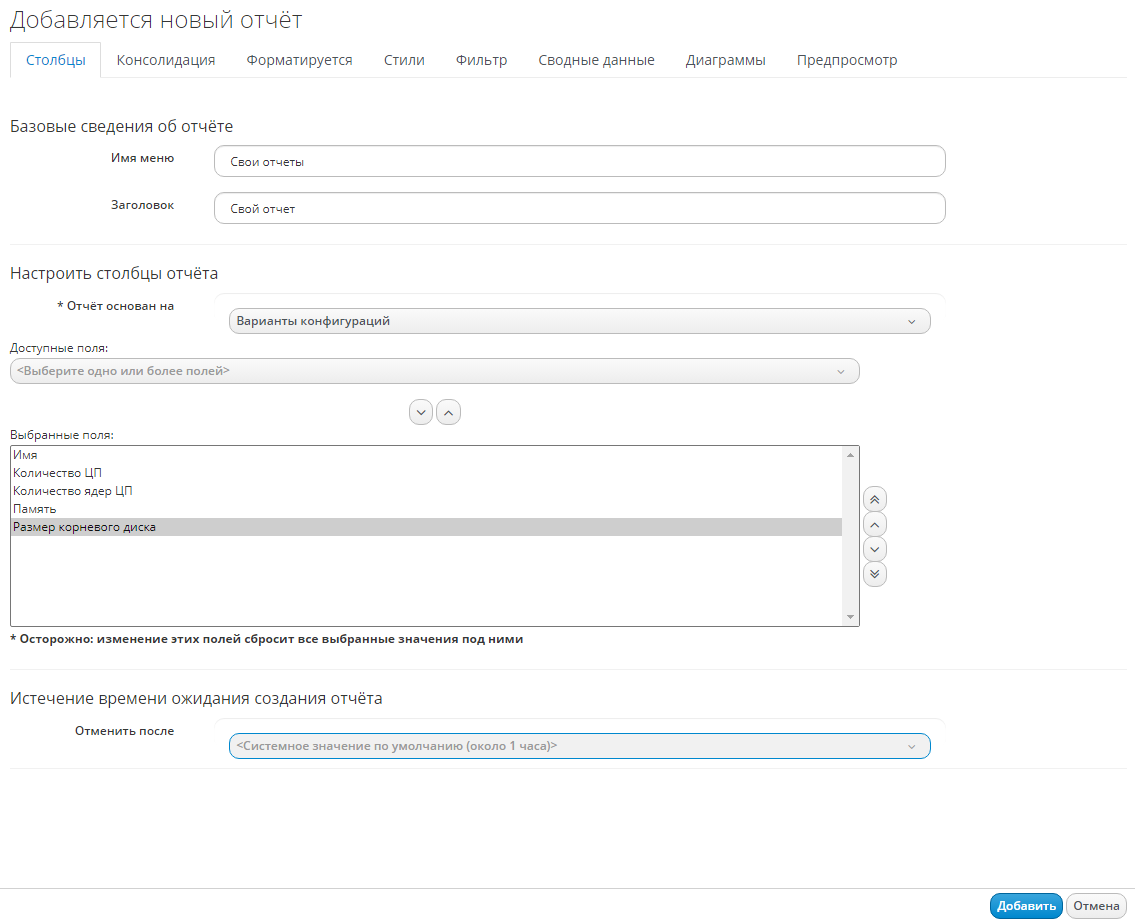
Task: Open 'Отменить после' timeout dropdown
Action: point(579,746)
